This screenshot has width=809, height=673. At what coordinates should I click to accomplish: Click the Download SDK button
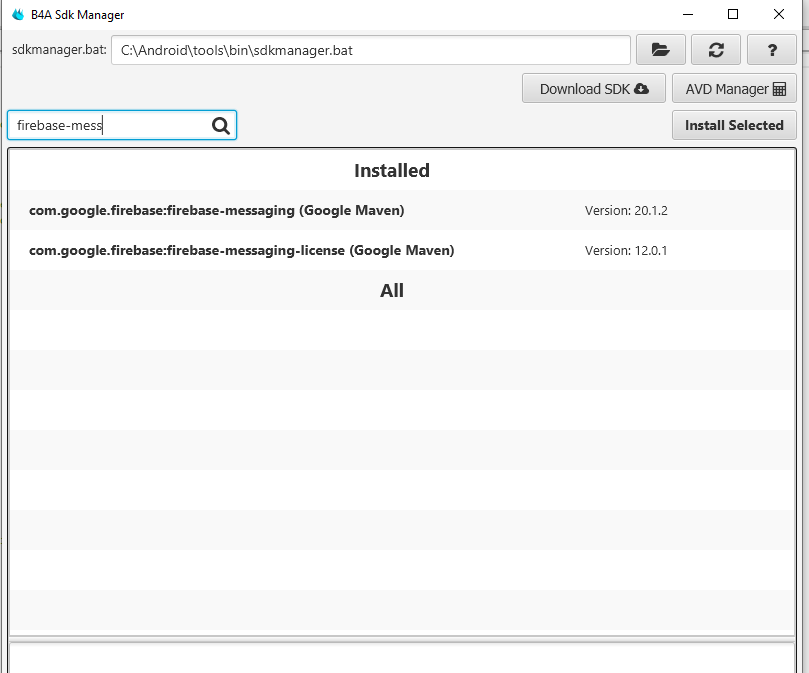(x=593, y=88)
